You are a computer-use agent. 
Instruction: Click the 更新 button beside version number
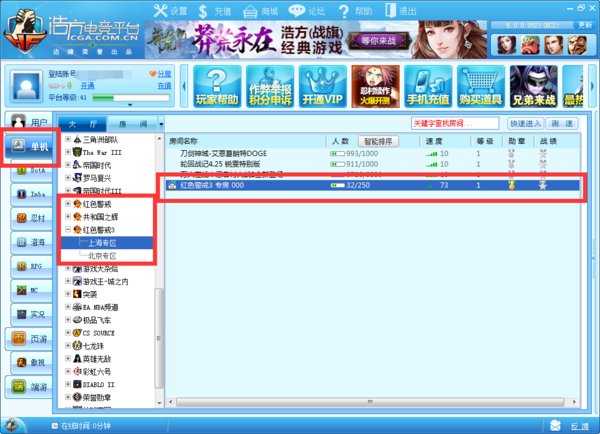585,25
